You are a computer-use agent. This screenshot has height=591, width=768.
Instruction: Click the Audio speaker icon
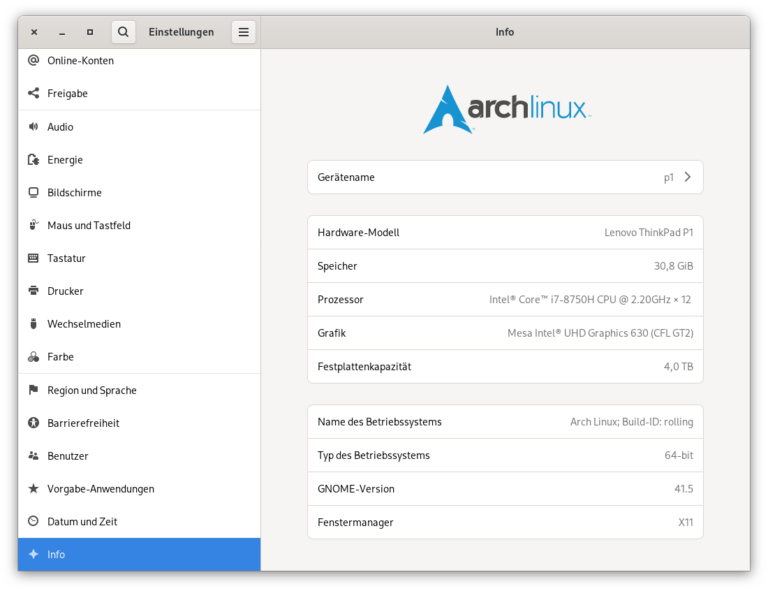point(33,127)
